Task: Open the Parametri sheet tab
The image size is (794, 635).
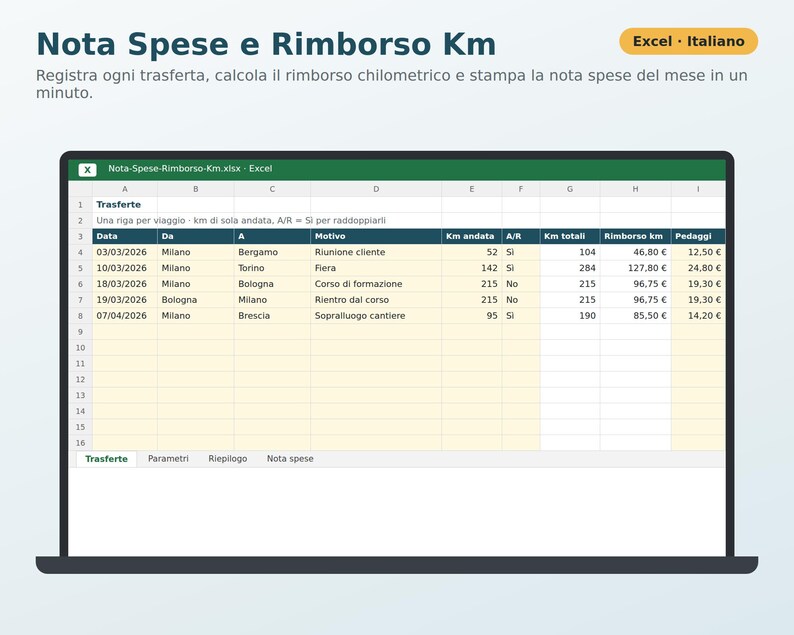Action: 168,459
